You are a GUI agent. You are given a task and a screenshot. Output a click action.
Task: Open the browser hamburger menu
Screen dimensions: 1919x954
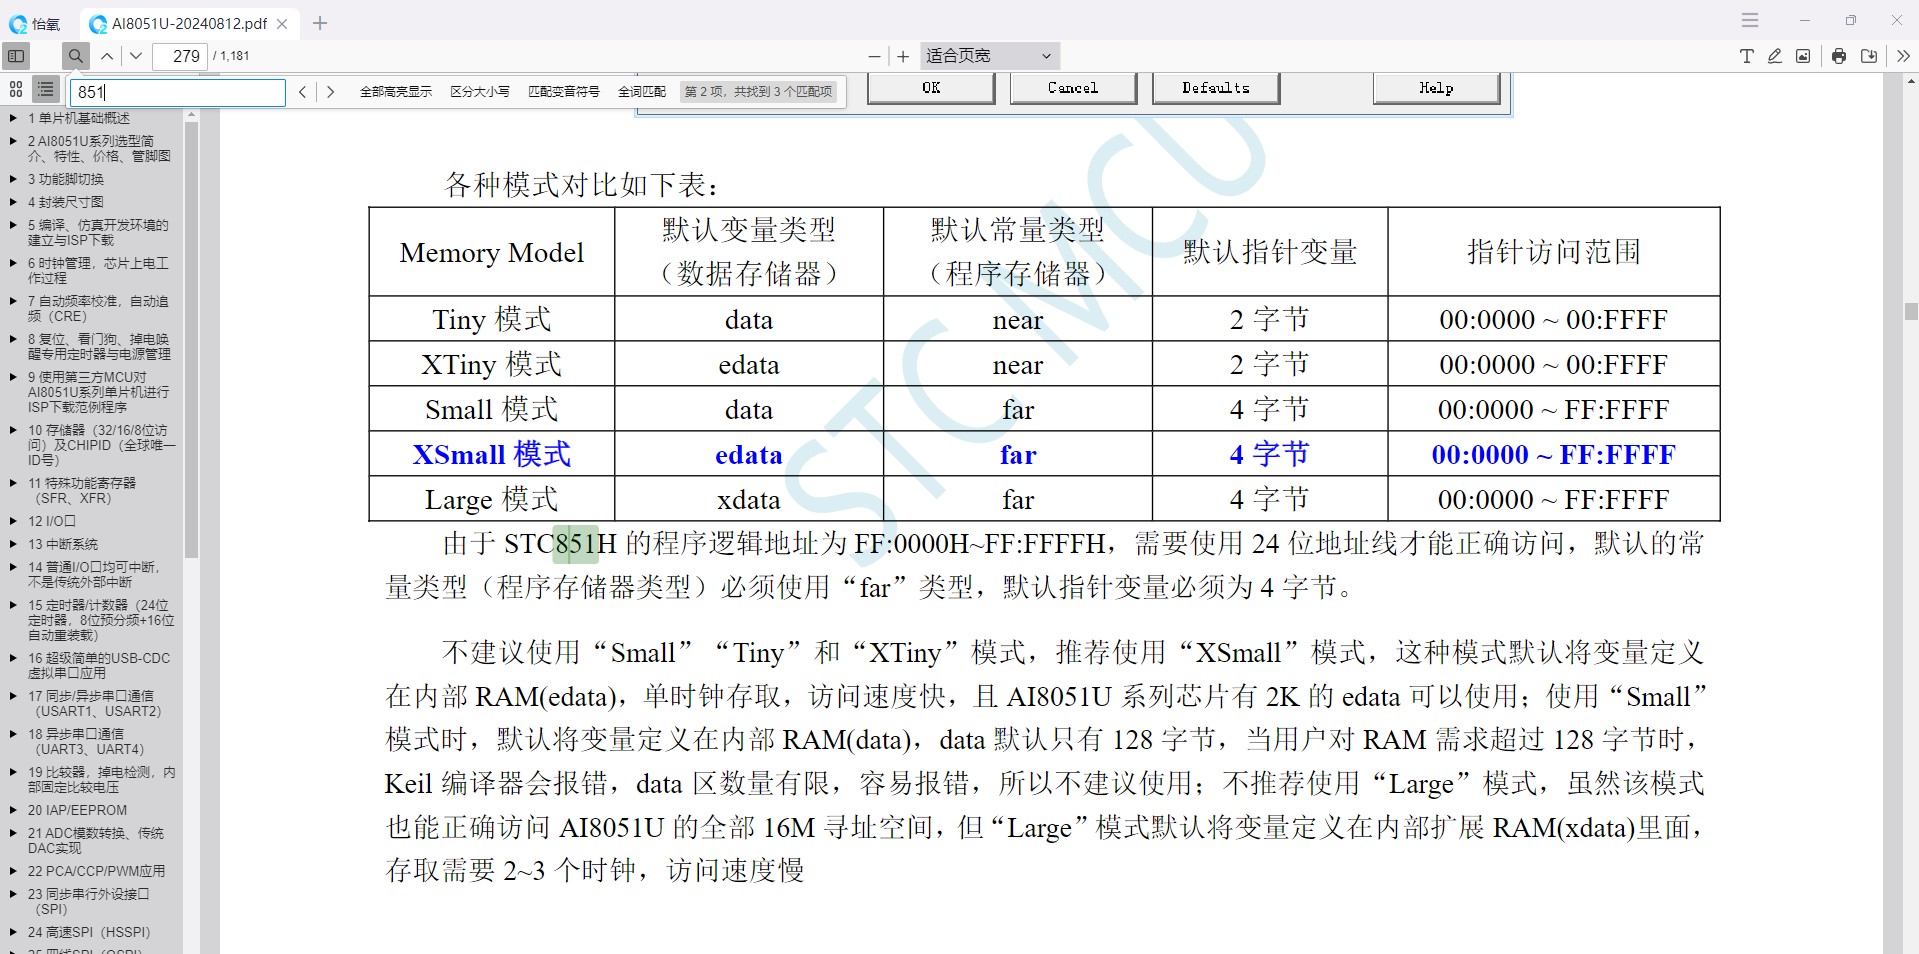[x=1749, y=20]
